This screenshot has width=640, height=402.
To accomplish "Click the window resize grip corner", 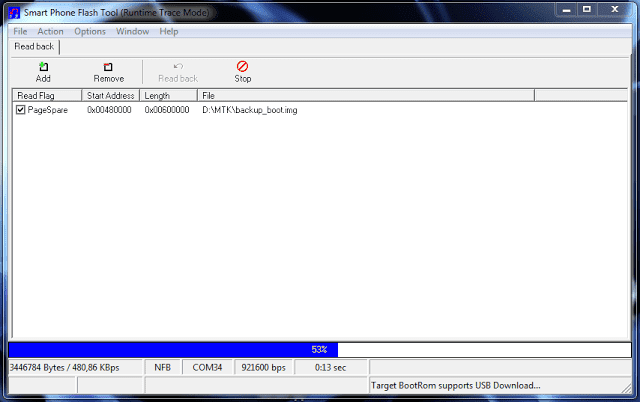I will (626, 389).
